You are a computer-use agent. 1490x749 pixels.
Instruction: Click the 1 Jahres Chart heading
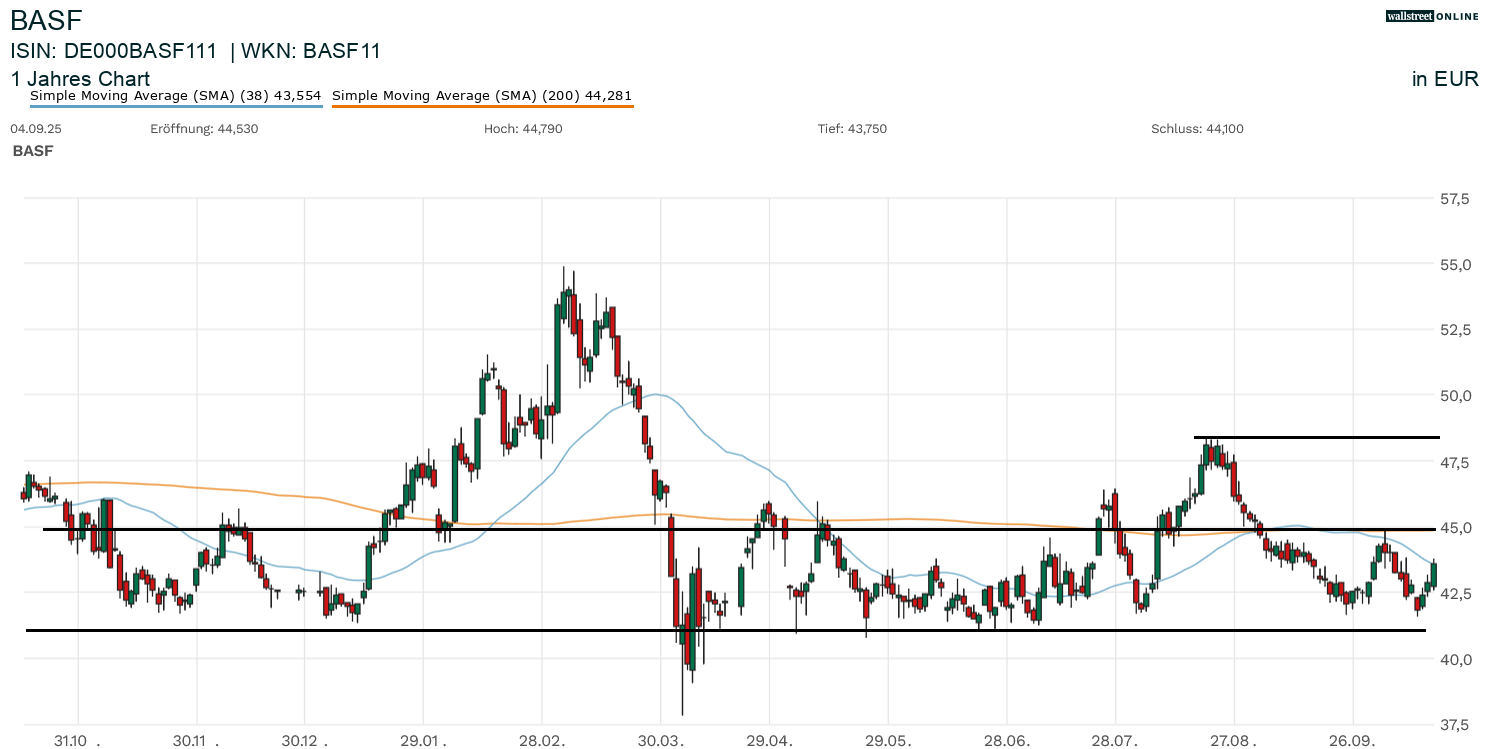pyautogui.click(x=80, y=79)
